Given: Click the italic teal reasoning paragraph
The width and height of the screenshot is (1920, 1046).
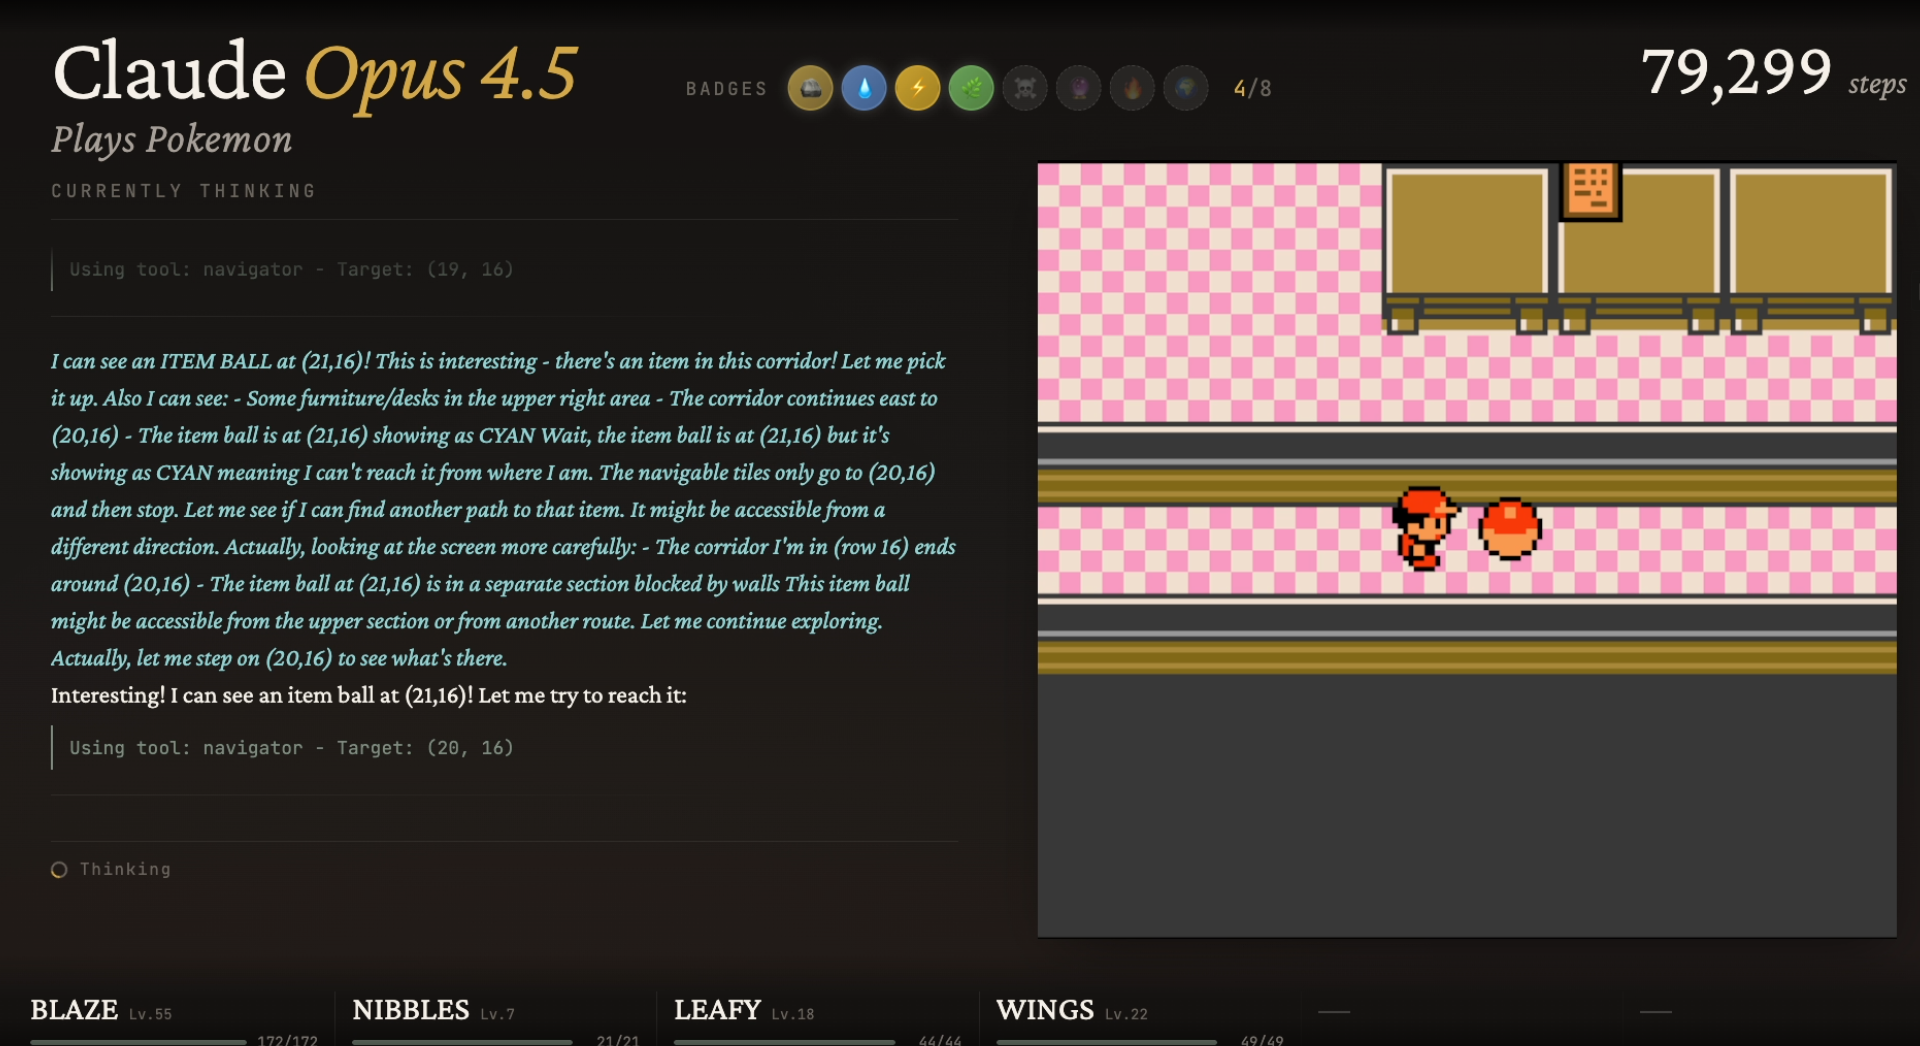Looking at the screenshot, I should [503, 510].
